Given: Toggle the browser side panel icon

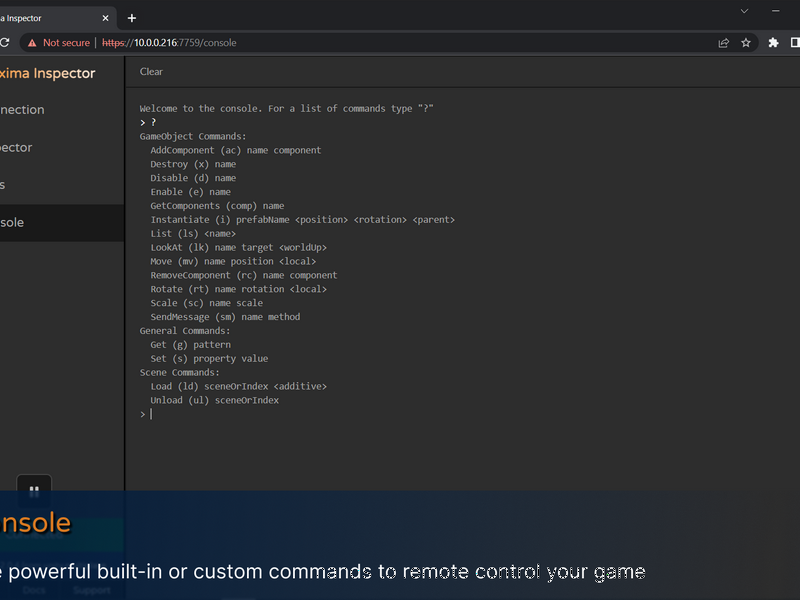Looking at the screenshot, I should click(x=795, y=43).
